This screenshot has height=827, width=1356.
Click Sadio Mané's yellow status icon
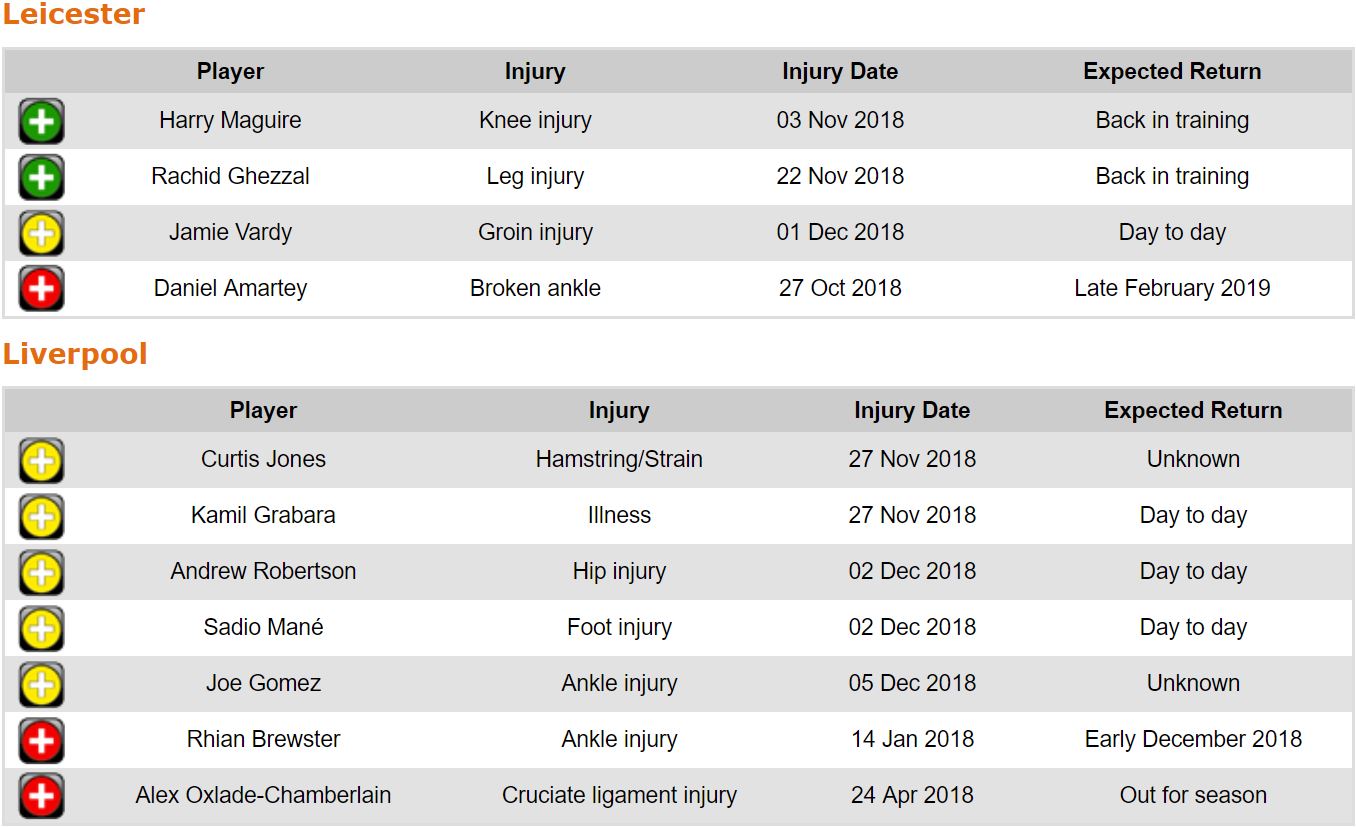(41, 629)
